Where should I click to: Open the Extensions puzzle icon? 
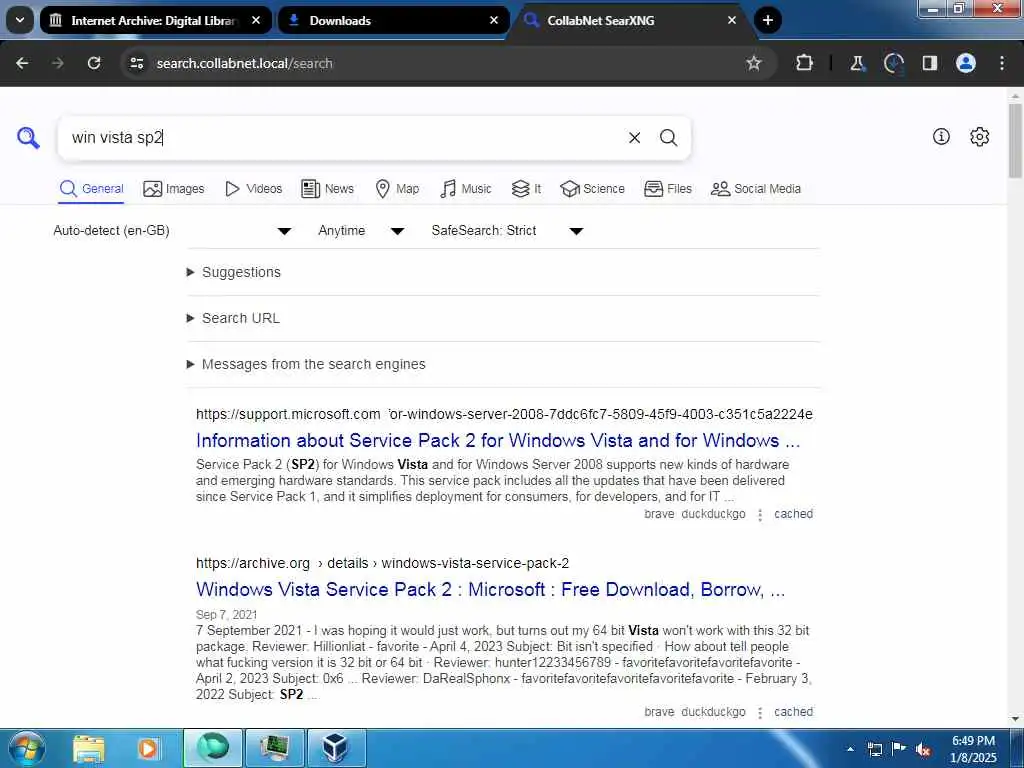(805, 63)
